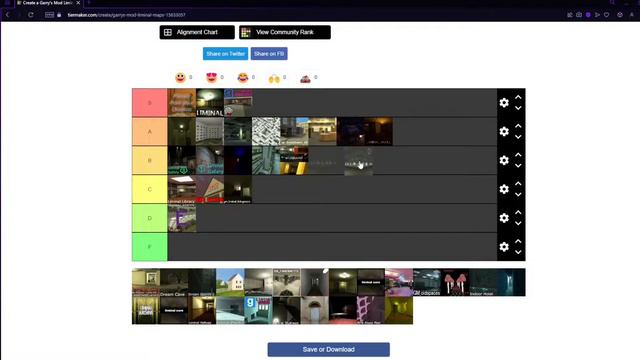This screenshot has height=360, width=640.
Task: Move F tier row down with arrow
Action: [x=518, y=253]
